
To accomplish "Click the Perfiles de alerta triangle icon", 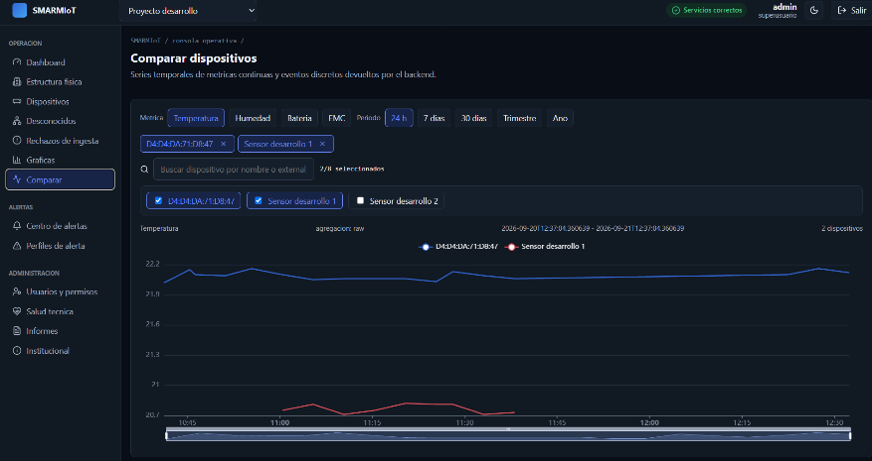I will [x=17, y=245].
